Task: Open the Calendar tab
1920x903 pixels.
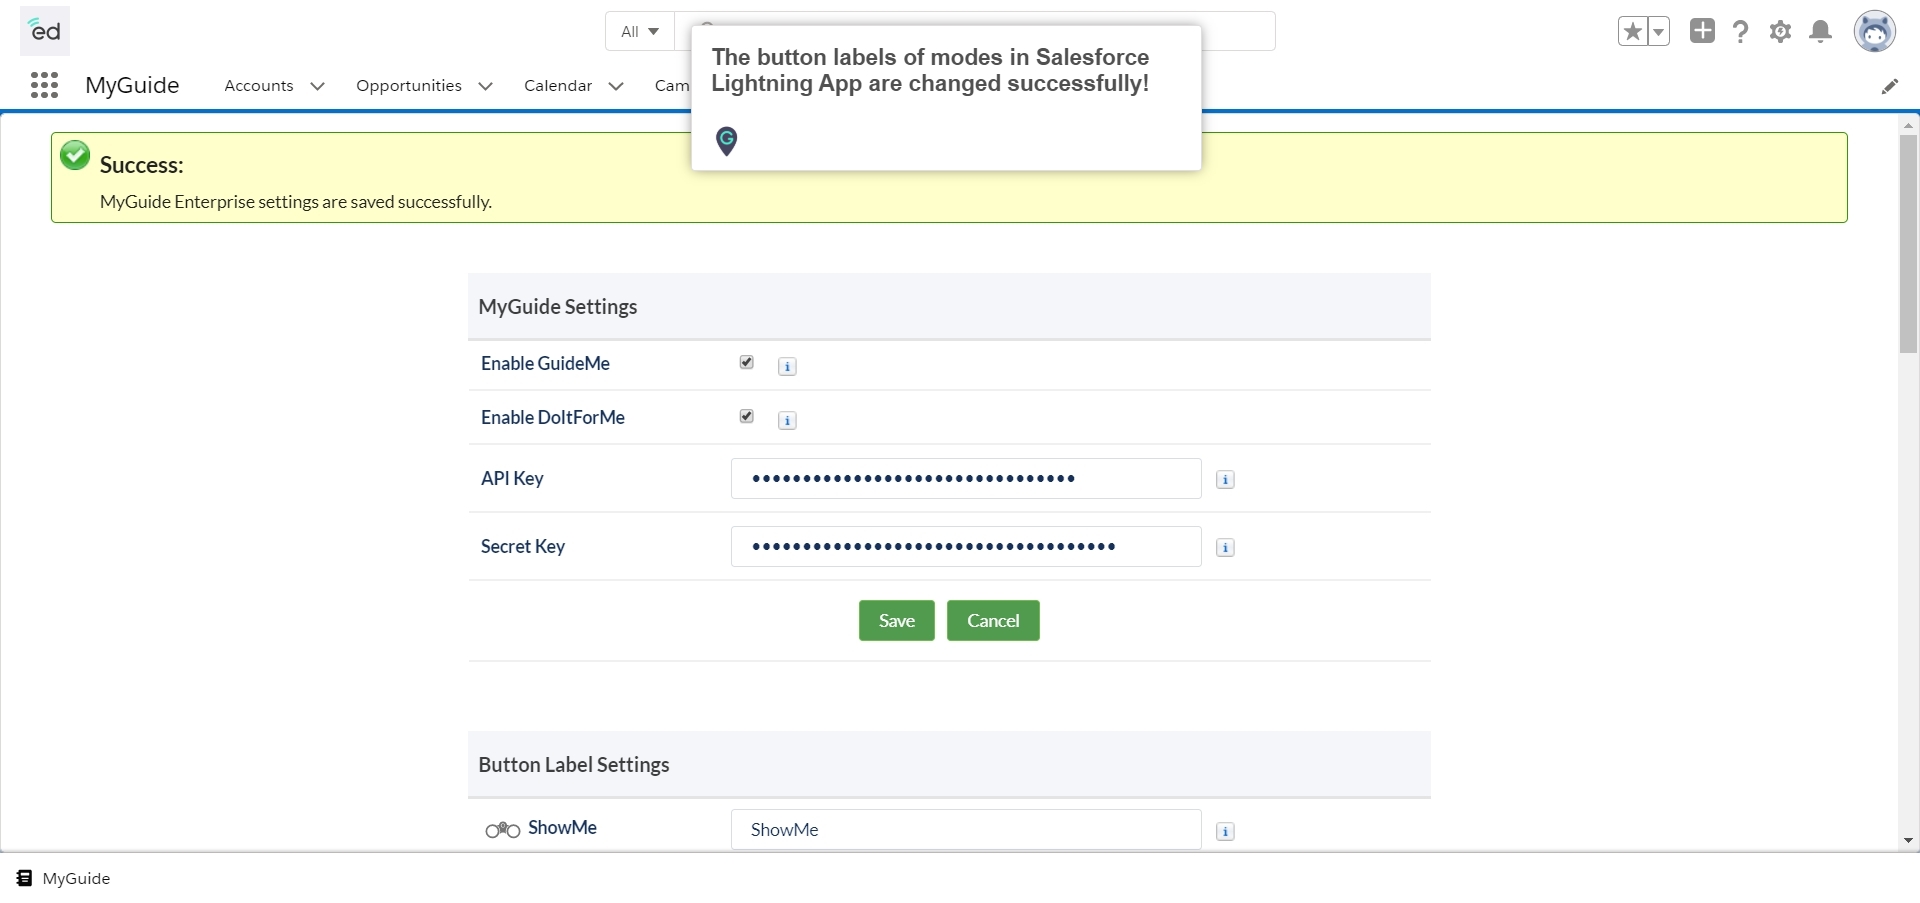Action: (x=558, y=86)
